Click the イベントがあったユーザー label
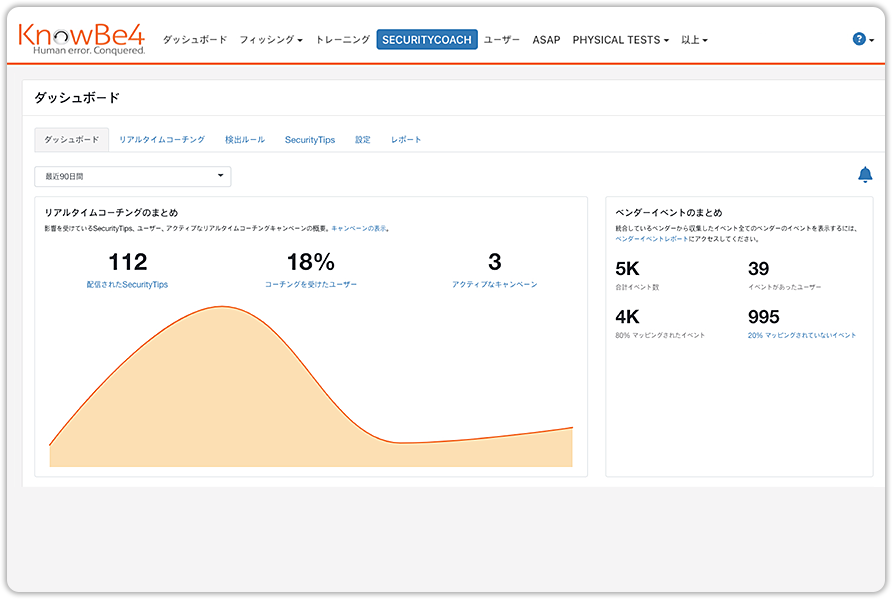This screenshot has height=599, width=892. pos(784,287)
